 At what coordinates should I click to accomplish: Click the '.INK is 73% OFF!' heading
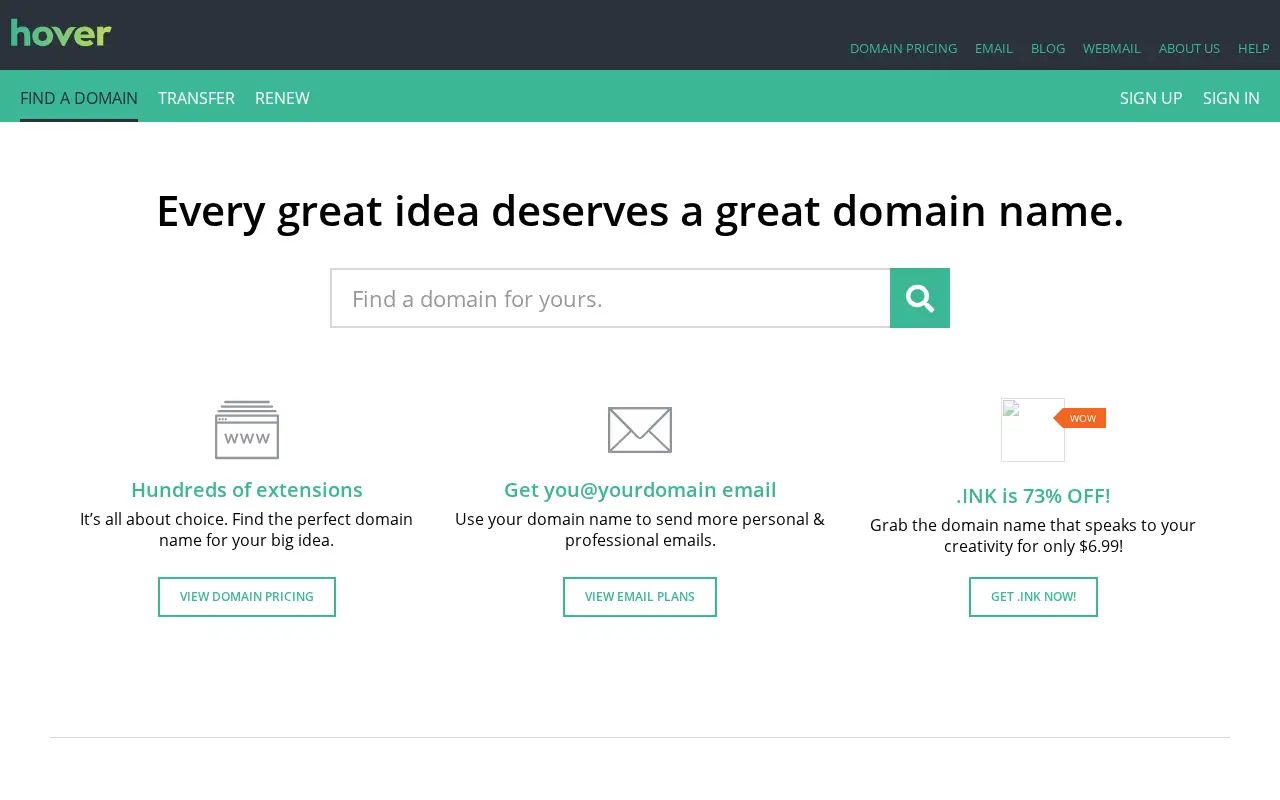click(x=1033, y=496)
